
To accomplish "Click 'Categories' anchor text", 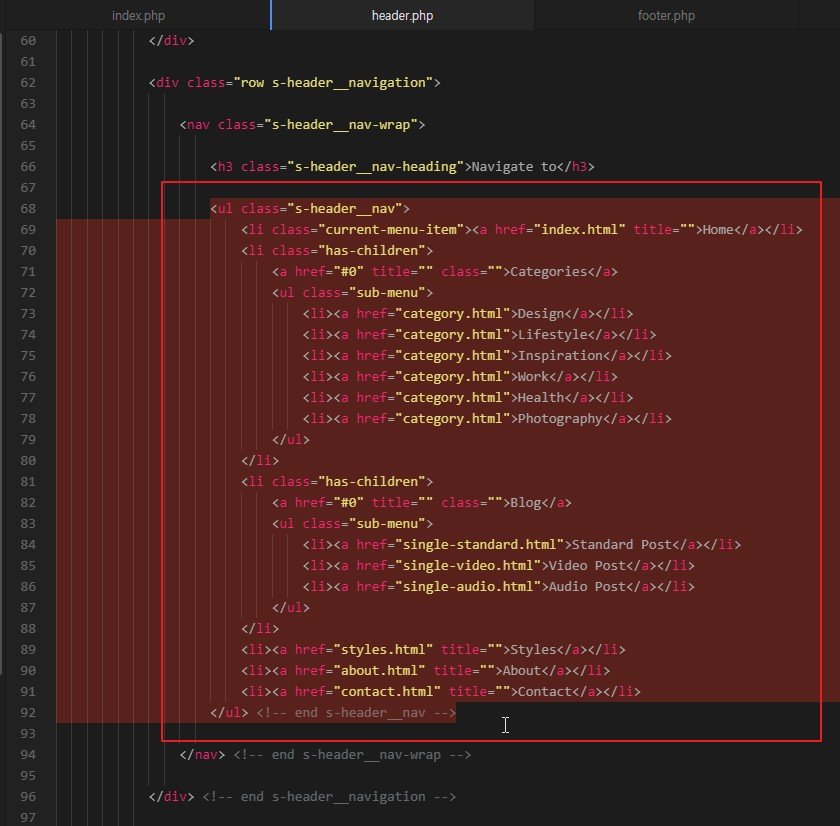I will (x=549, y=272).
